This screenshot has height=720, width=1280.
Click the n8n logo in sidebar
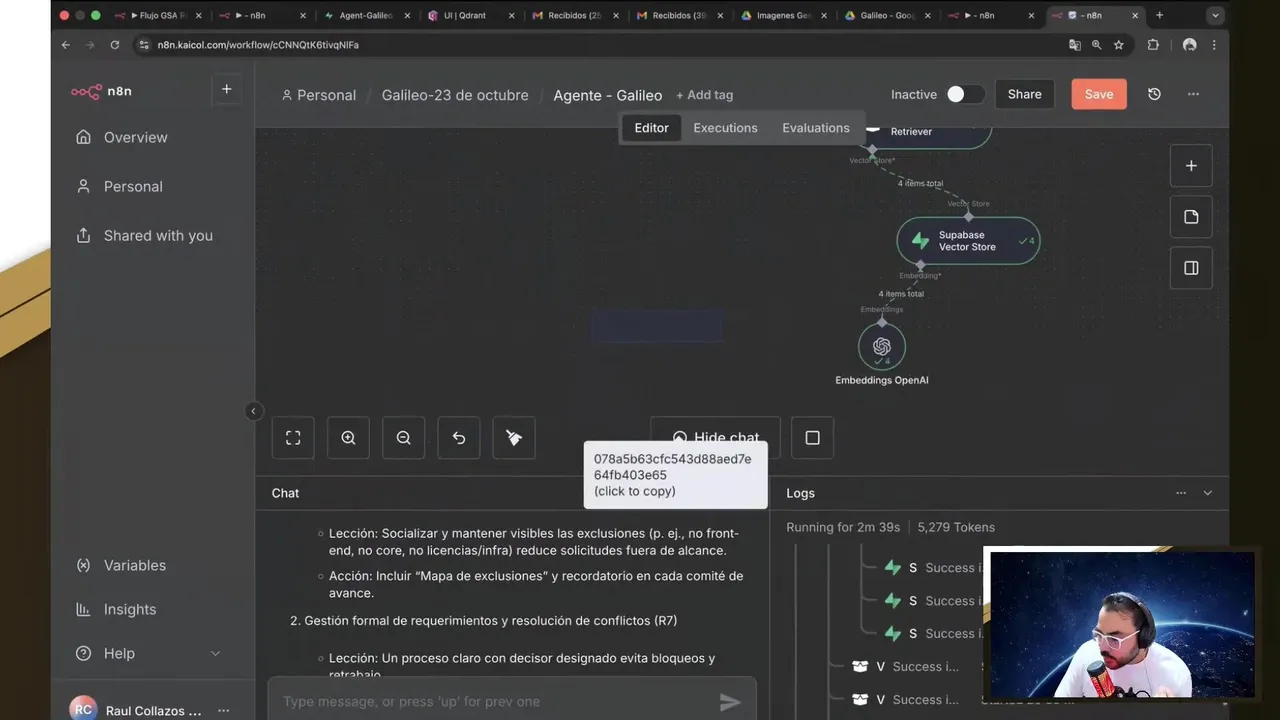pyautogui.click(x=101, y=91)
